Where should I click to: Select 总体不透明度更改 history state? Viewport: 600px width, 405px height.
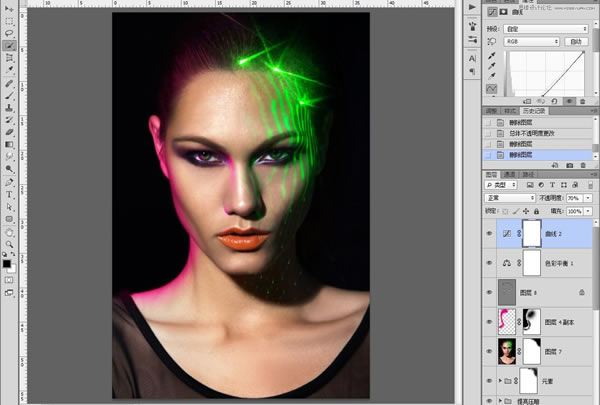point(530,132)
